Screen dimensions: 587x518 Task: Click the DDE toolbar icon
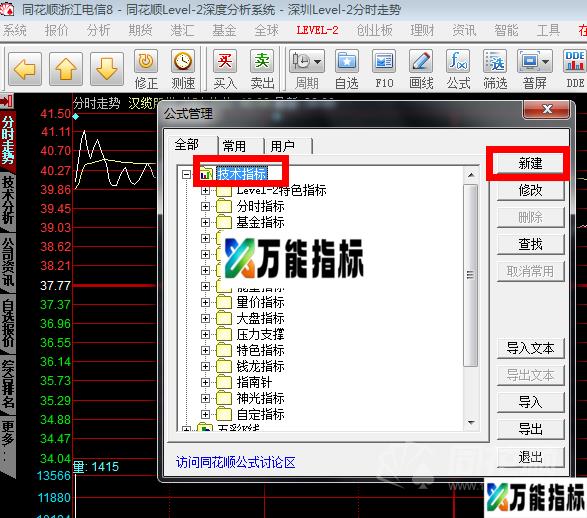(x=575, y=70)
